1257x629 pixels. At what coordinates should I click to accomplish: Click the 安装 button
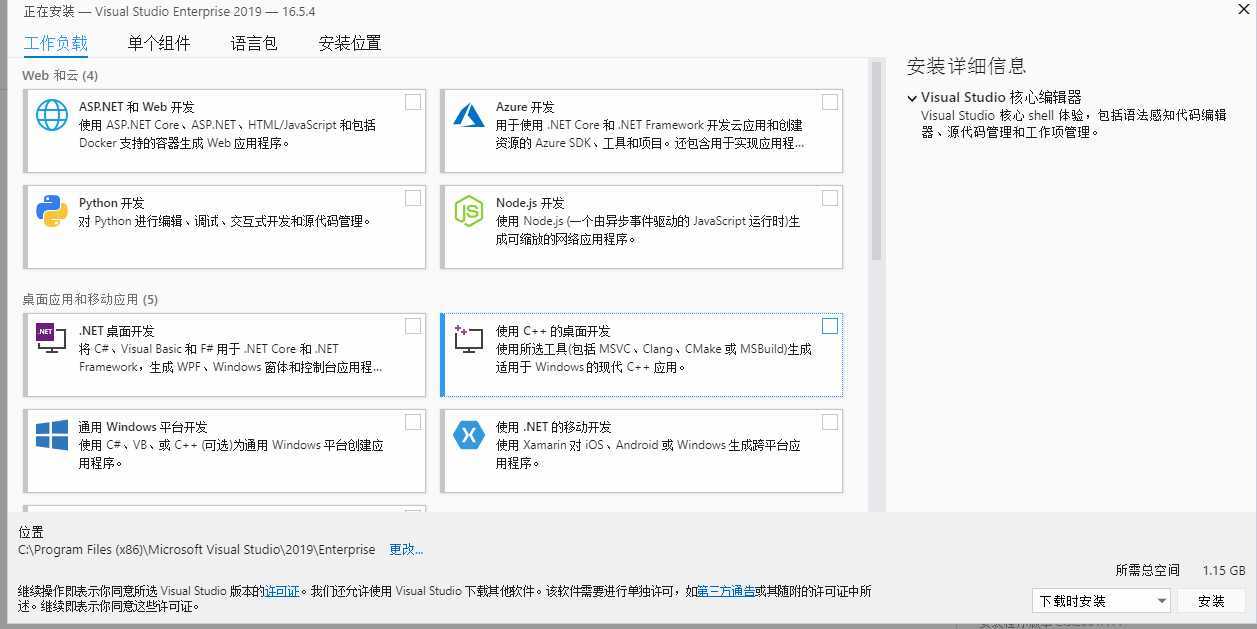pos(1211,601)
